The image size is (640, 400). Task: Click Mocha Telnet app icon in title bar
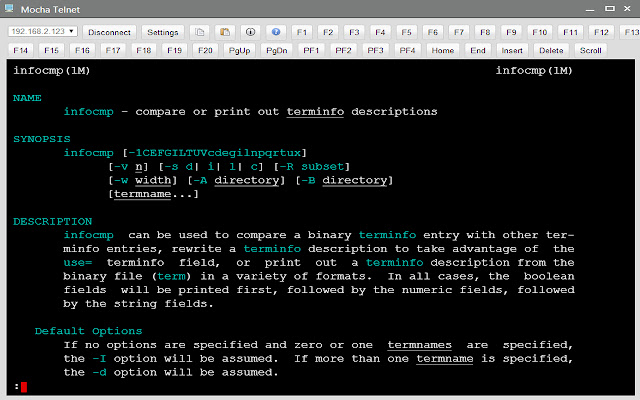[9, 9]
